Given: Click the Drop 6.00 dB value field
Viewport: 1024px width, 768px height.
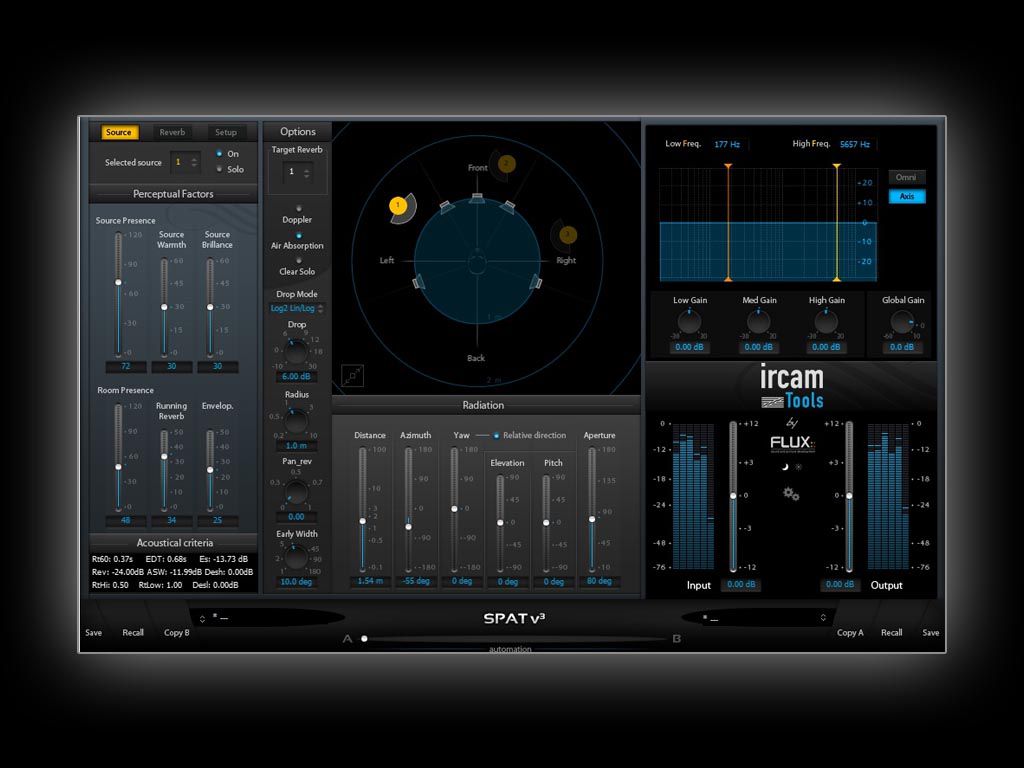Looking at the screenshot, I should [x=296, y=377].
